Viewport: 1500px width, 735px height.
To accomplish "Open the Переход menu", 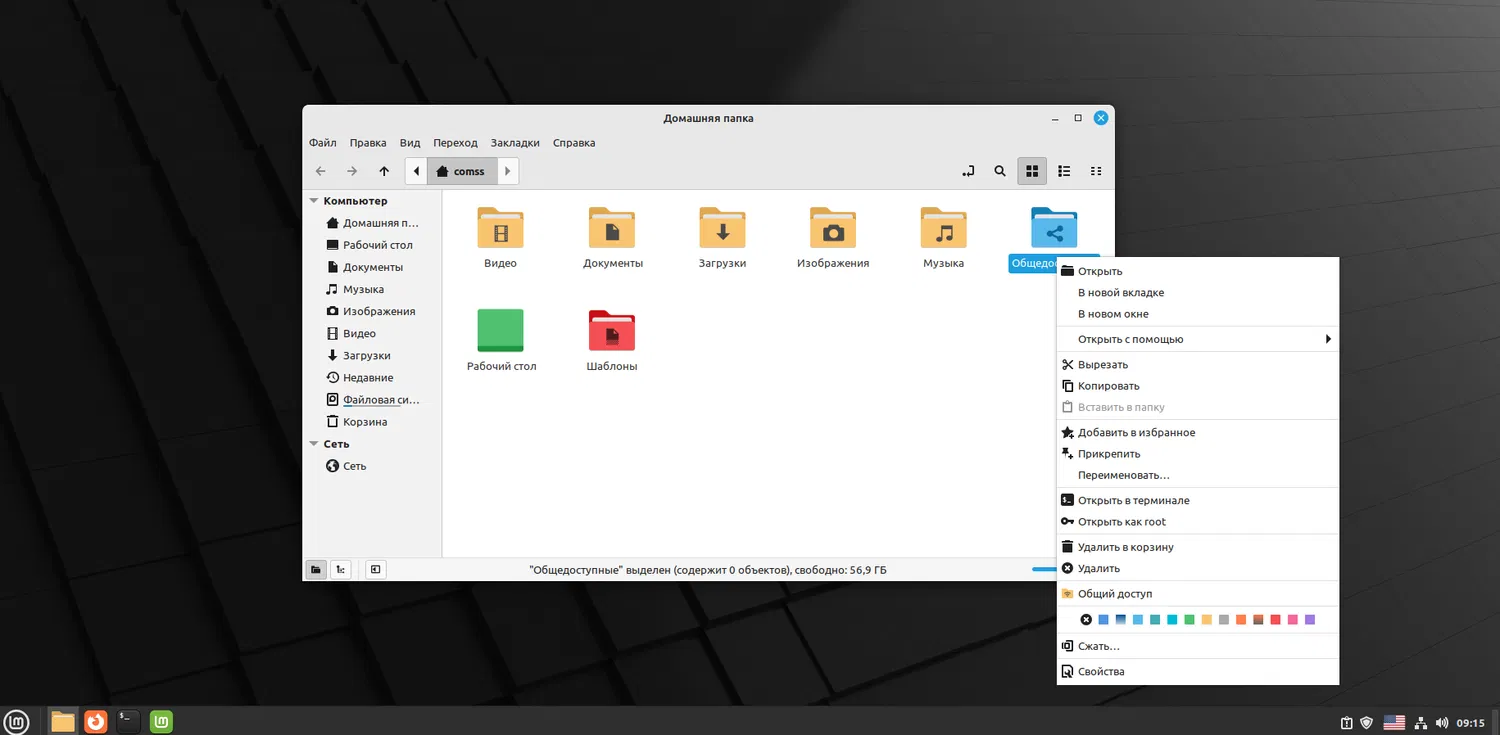I will click(x=455, y=143).
